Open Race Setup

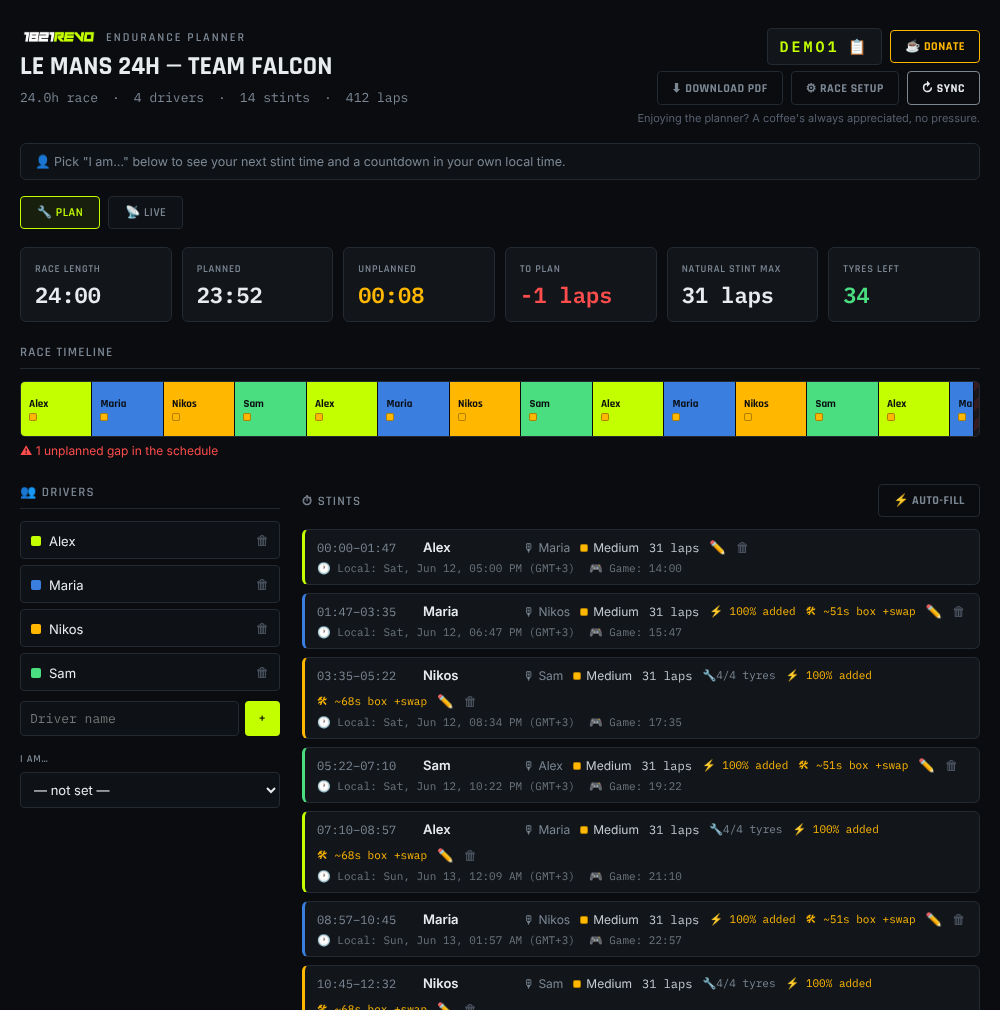(844, 88)
